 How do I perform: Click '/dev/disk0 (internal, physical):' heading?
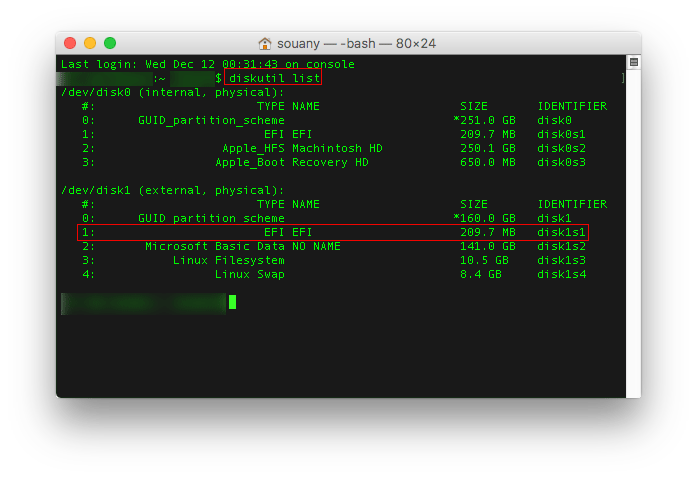[172, 92]
